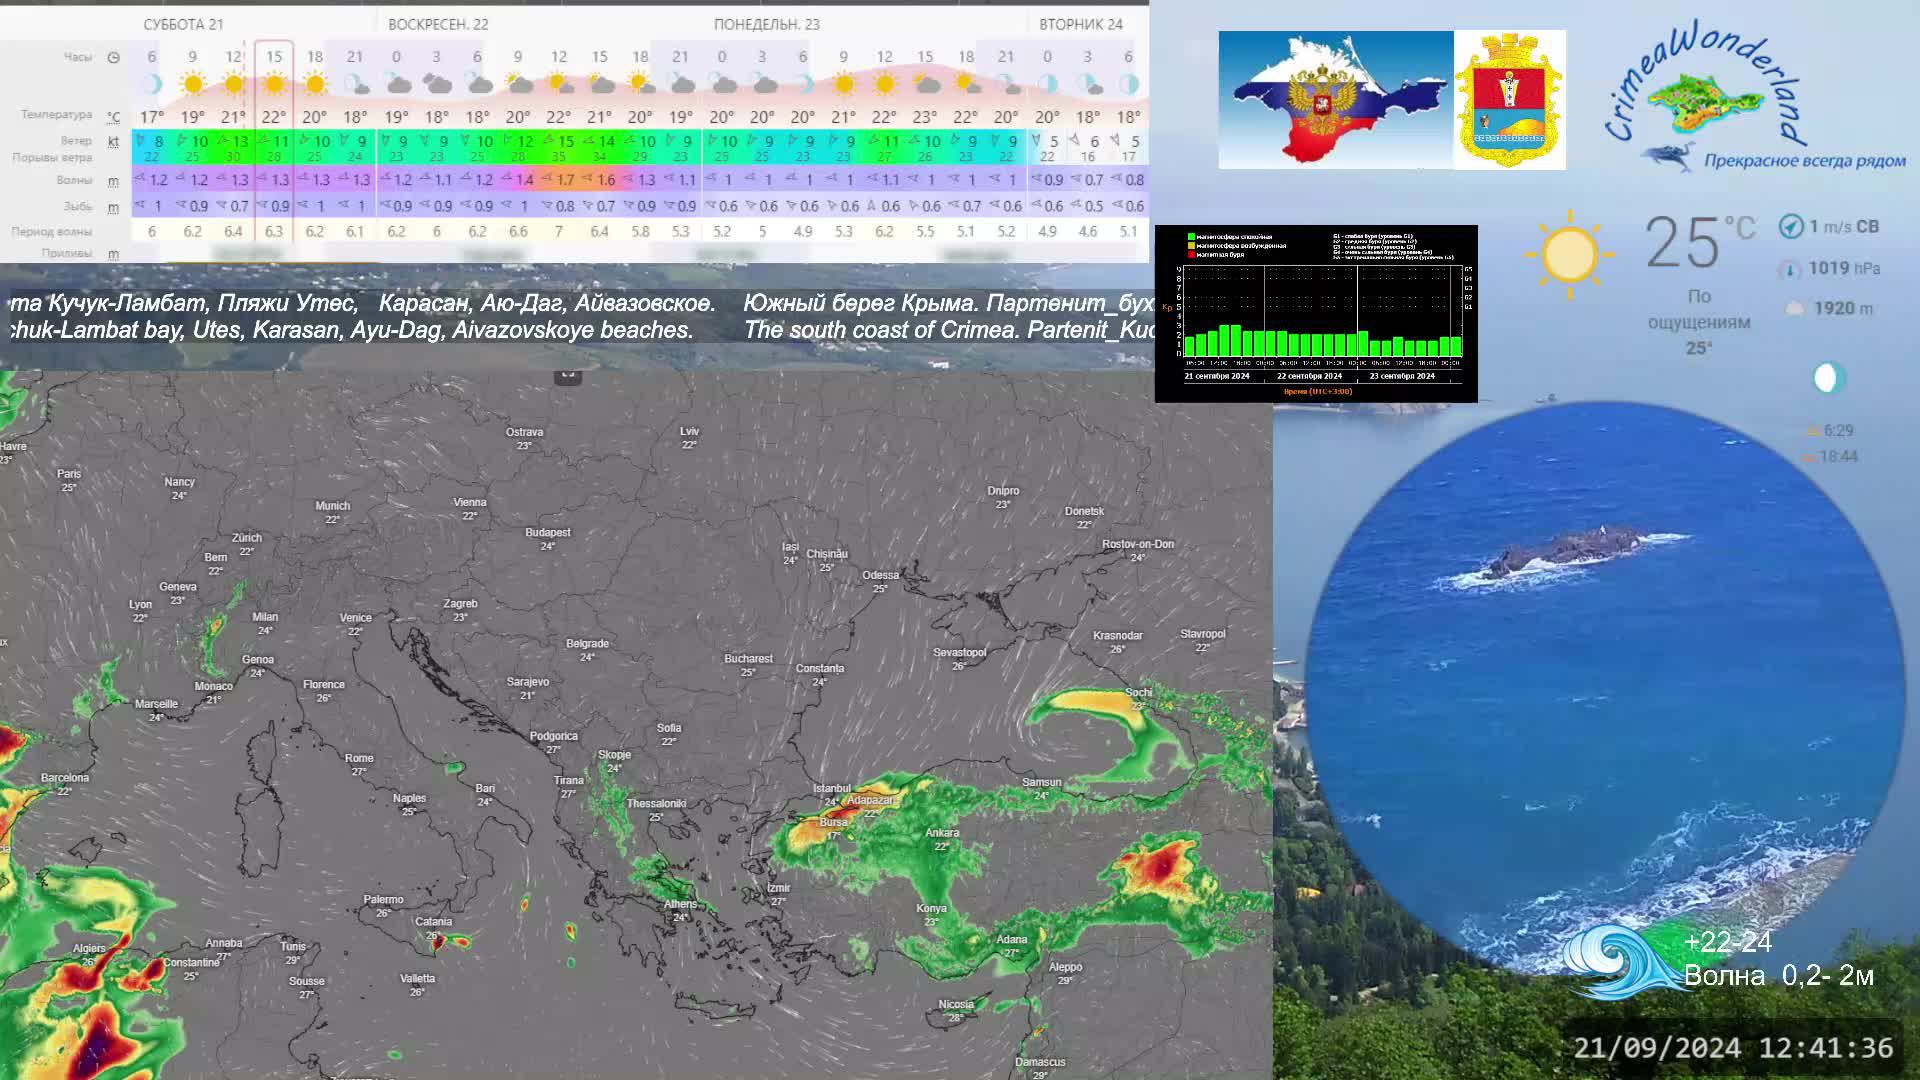Image resolution: width=1920 pixels, height=1080 pixels.
Task: Click Vienna on the weather map
Action: (x=470, y=508)
